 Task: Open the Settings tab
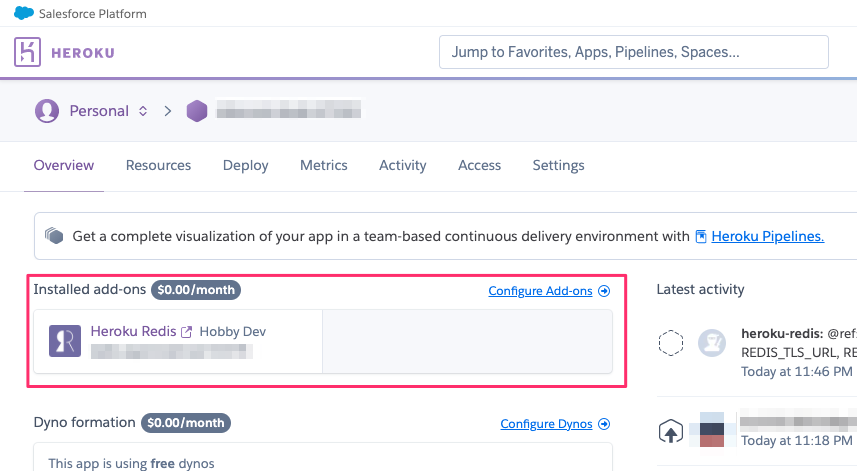pyautogui.click(x=559, y=165)
